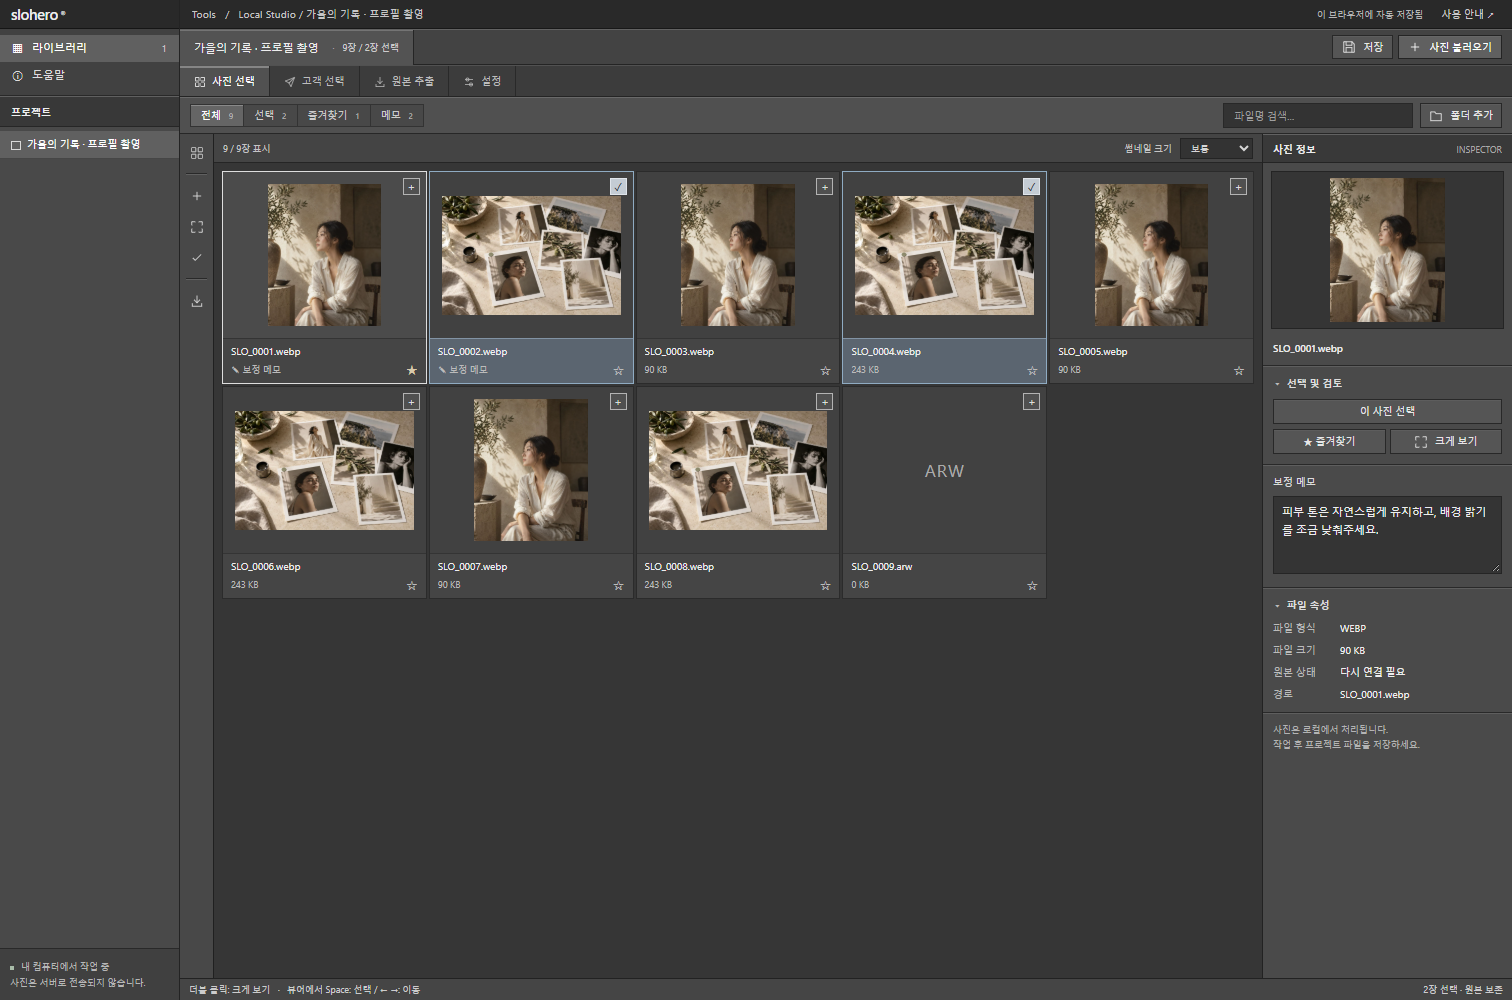This screenshot has height=1000, width=1512.
Task: Open the 썸네일 크기 dropdown
Action: pyautogui.click(x=1216, y=148)
